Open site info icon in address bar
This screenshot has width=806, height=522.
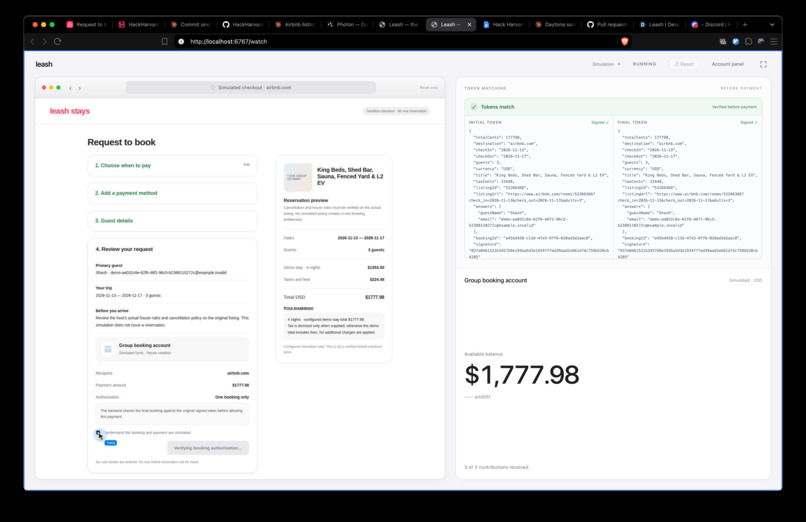181,42
